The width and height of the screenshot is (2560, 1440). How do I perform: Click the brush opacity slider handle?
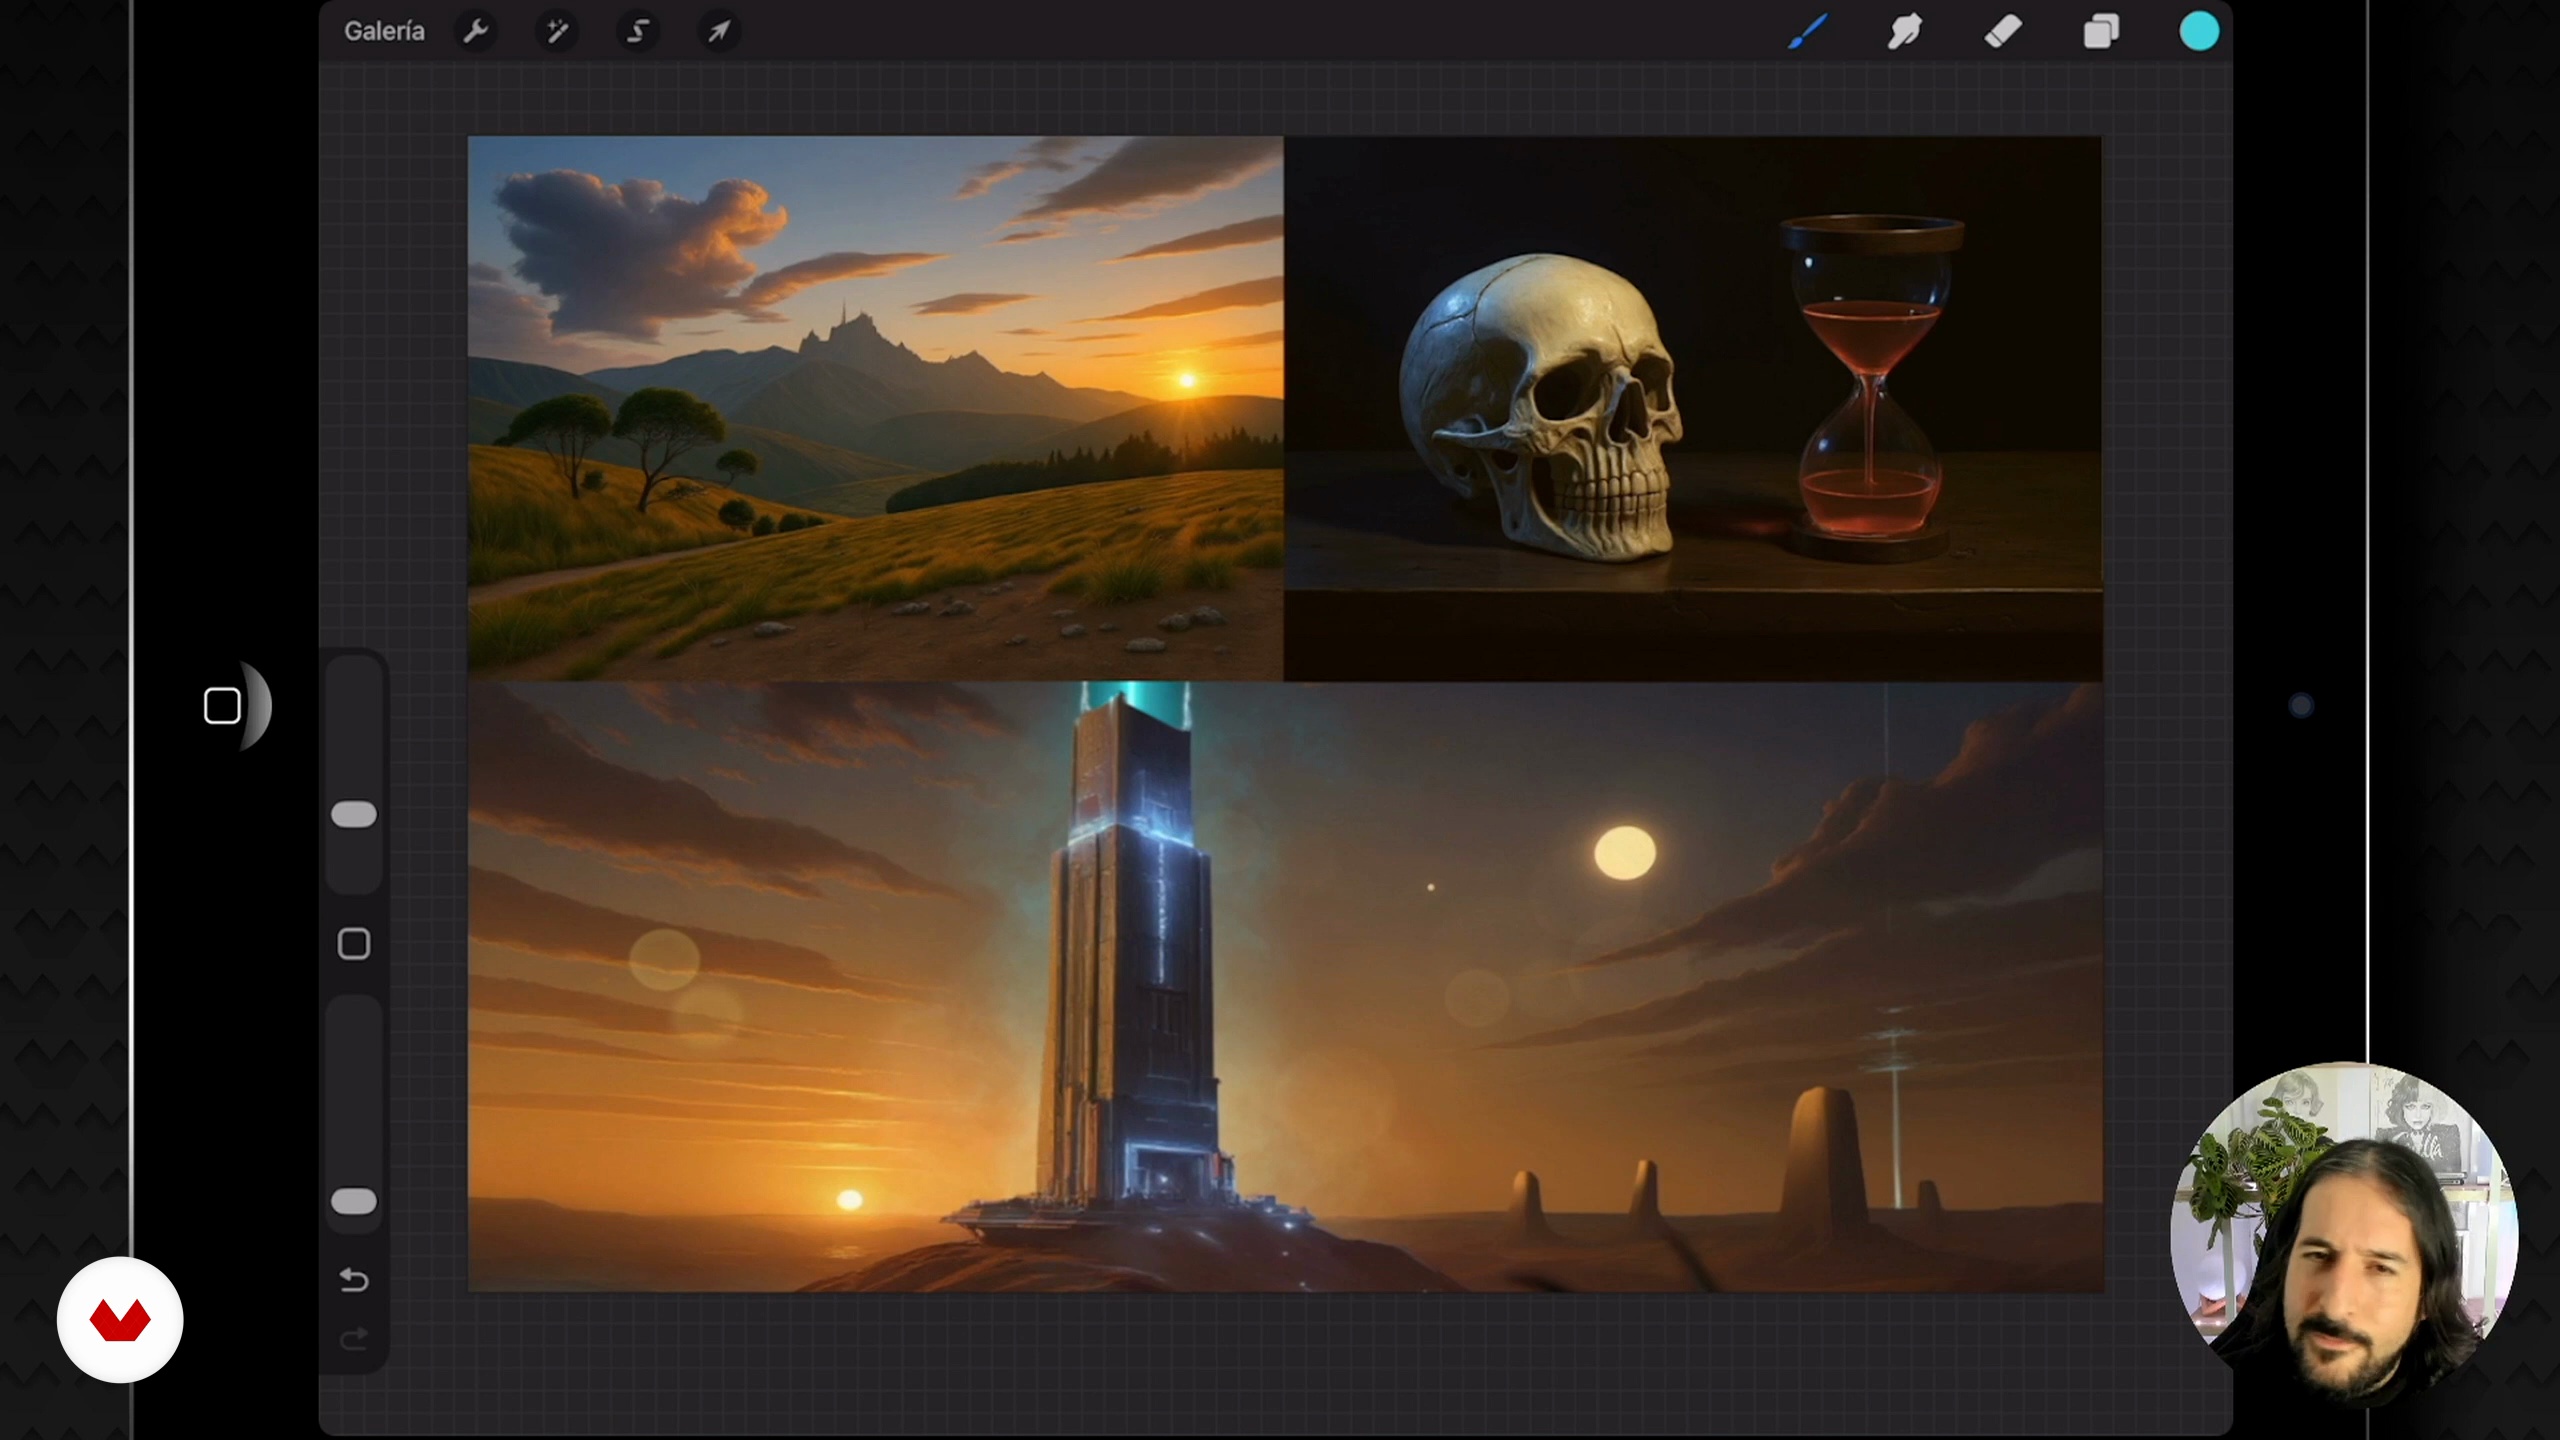(354, 1201)
